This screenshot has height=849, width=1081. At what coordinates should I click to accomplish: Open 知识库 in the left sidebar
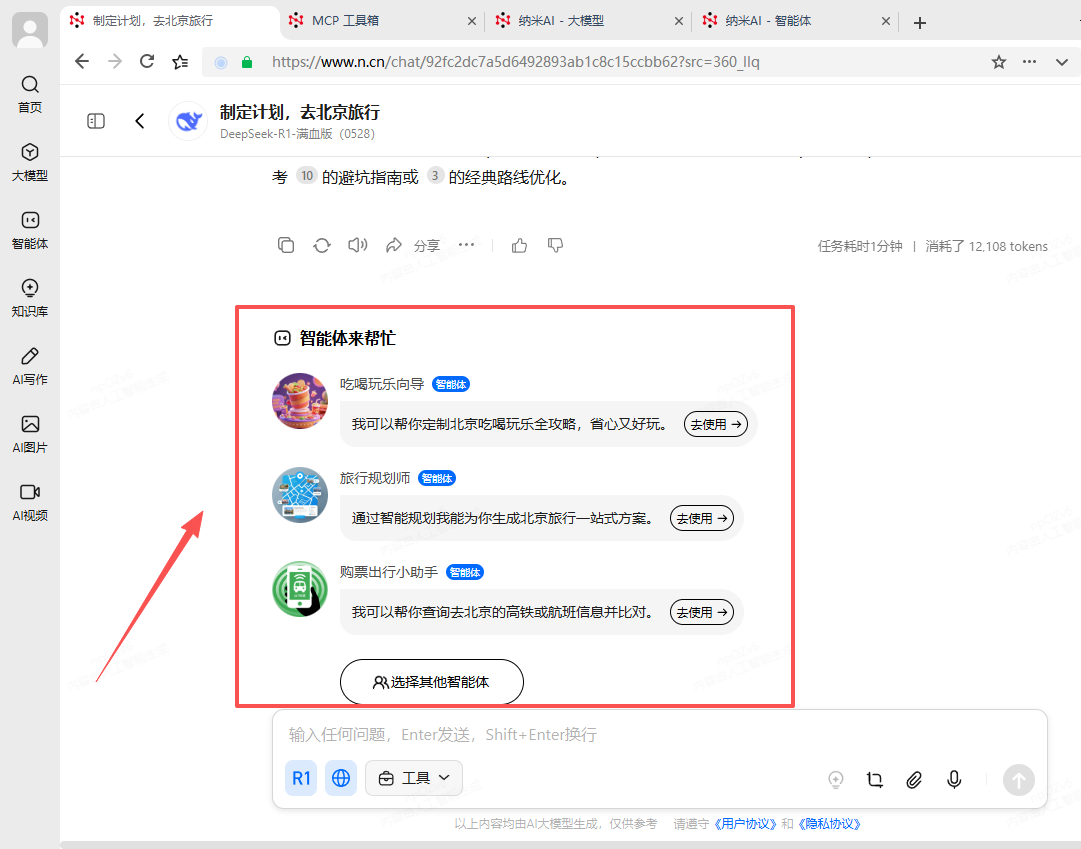click(x=30, y=298)
